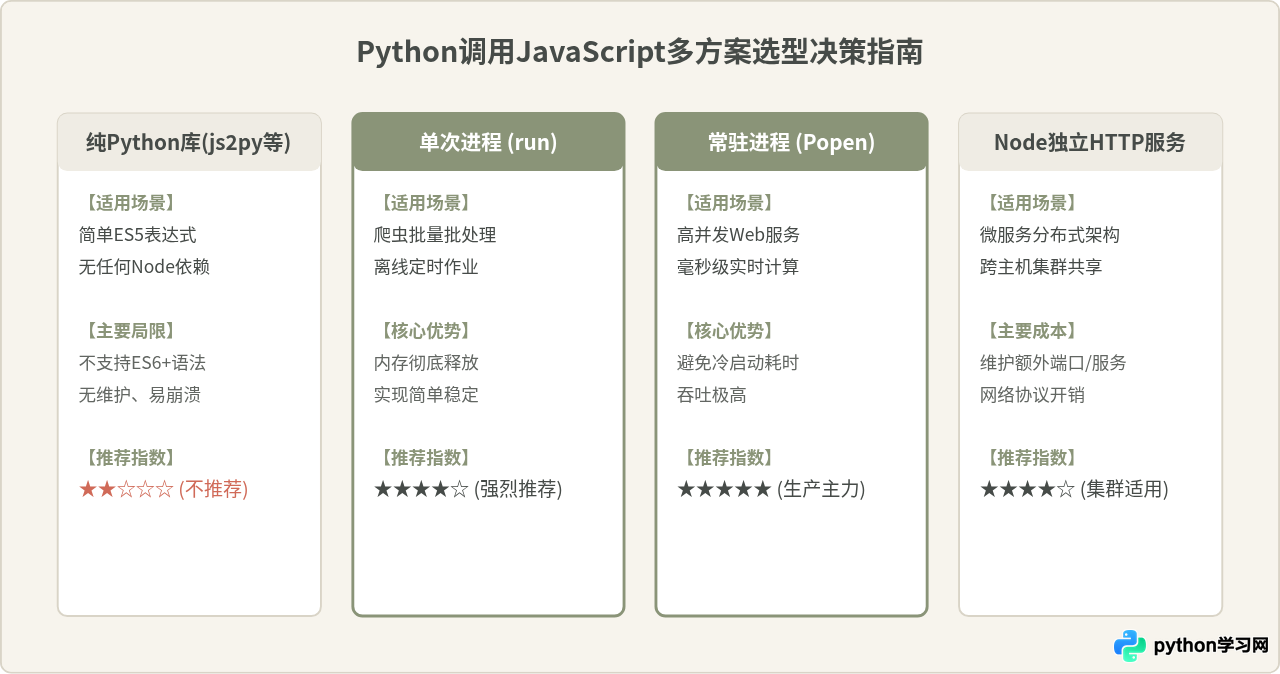Click the line '维护额外端口/服务'
The height and width of the screenshot is (674, 1280).
tap(1053, 363)
